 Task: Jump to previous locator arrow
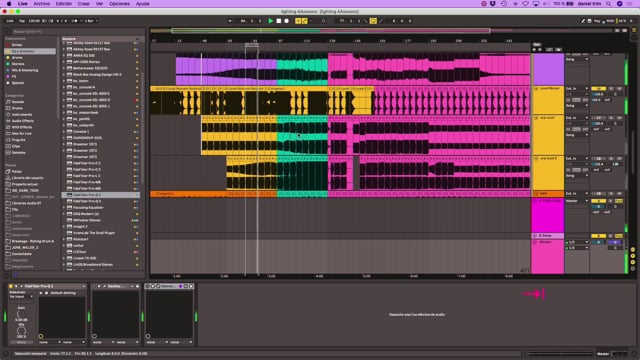pos(534,49)
